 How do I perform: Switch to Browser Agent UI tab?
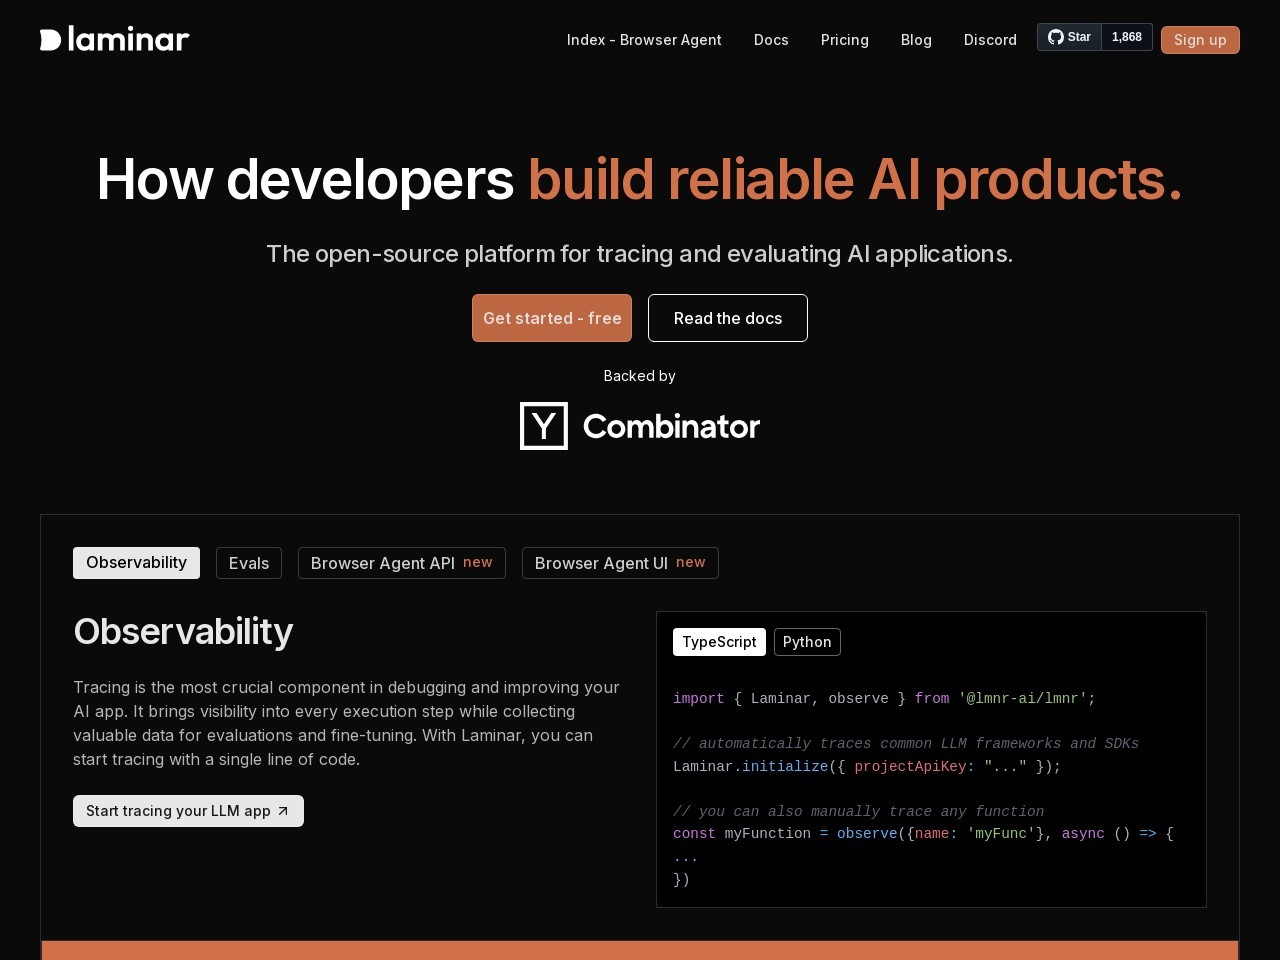point(620,563)
